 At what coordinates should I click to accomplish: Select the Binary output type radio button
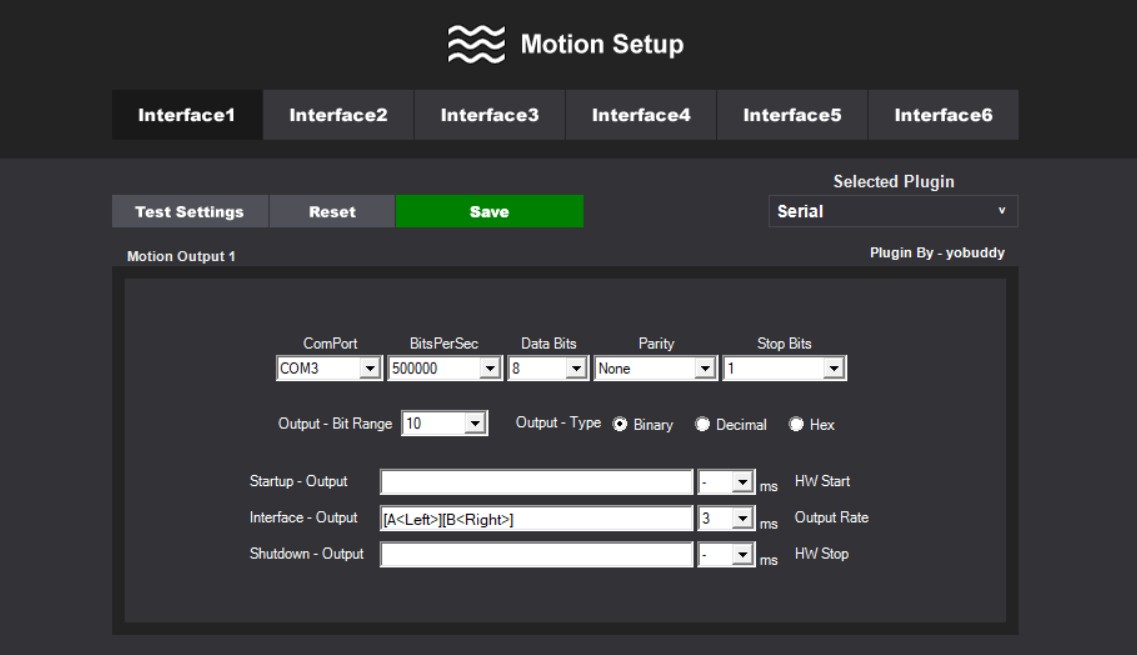click(x=620, y=424)
